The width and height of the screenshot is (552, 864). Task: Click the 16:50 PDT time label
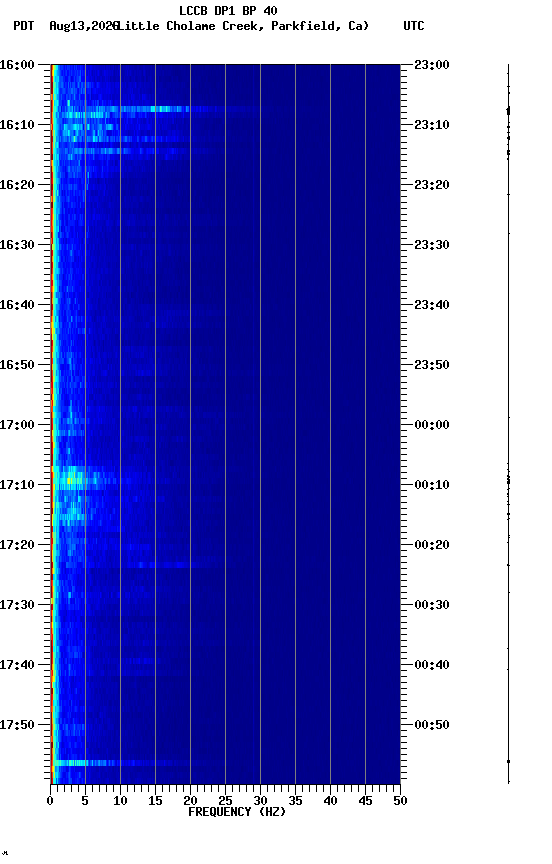pos(17,365)
